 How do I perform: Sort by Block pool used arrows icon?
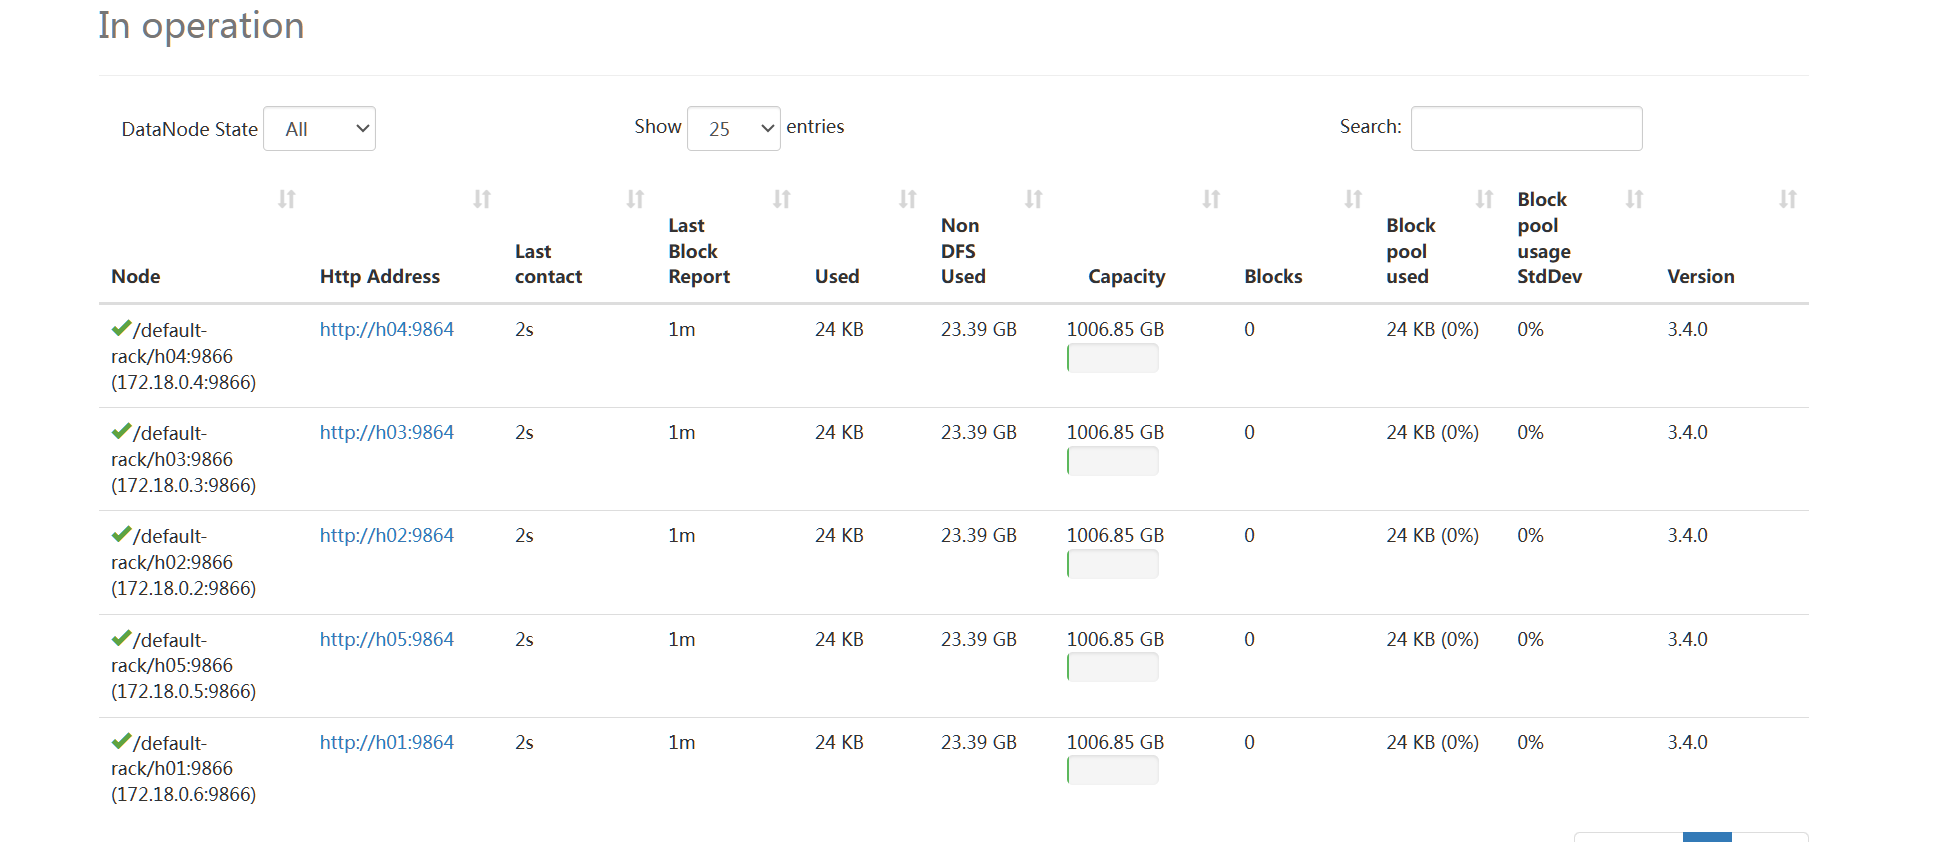pos(1485,199)
